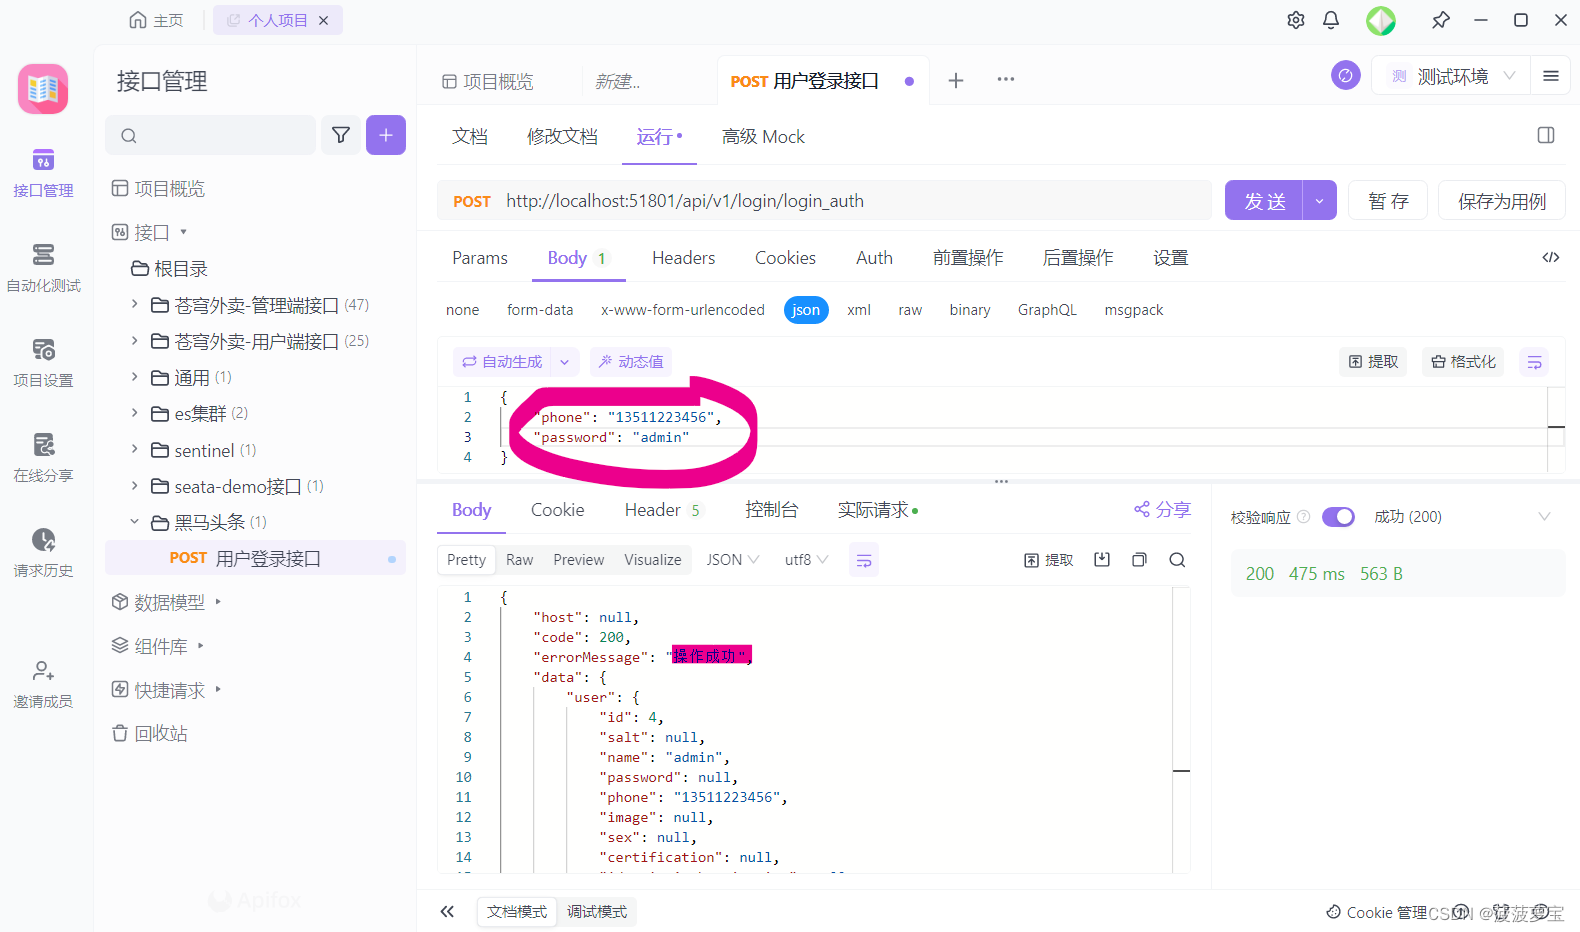This screenshot has width=1580, height=932.
Task: Select the form-data body type
Action: [540, 310]
